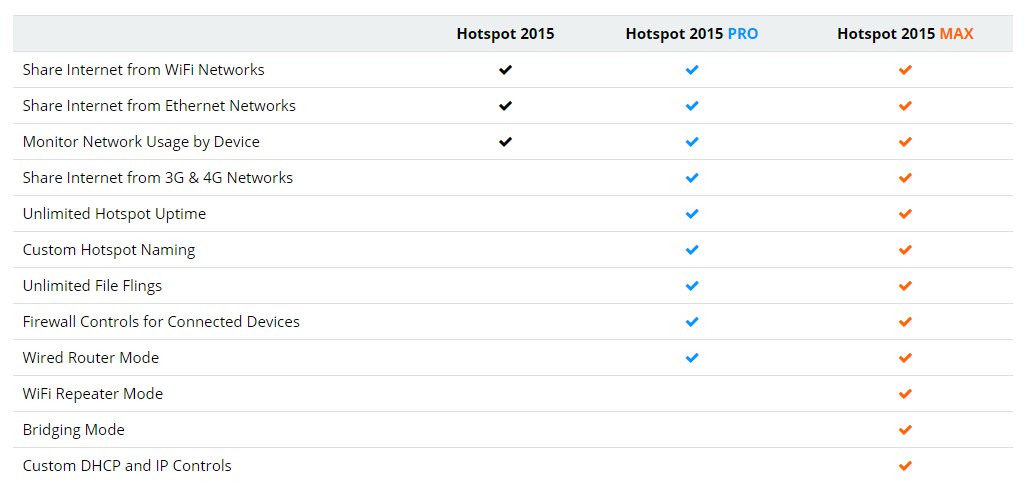
Task: Click 'Share Internet from WiFi Networks' label
Action: (x=144, y=70)
